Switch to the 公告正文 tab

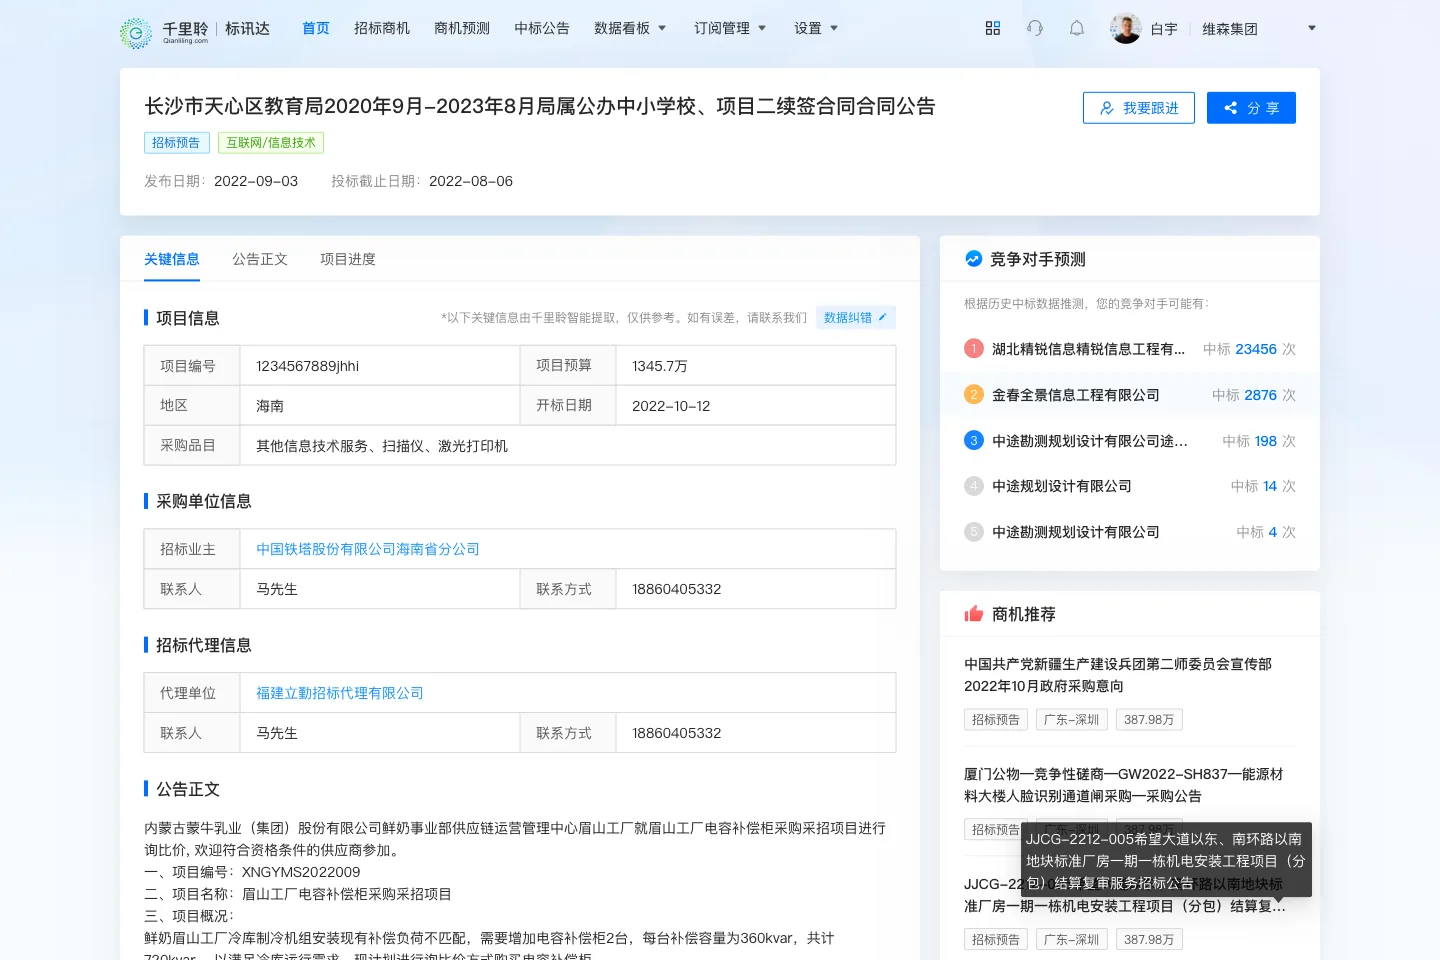260,259
